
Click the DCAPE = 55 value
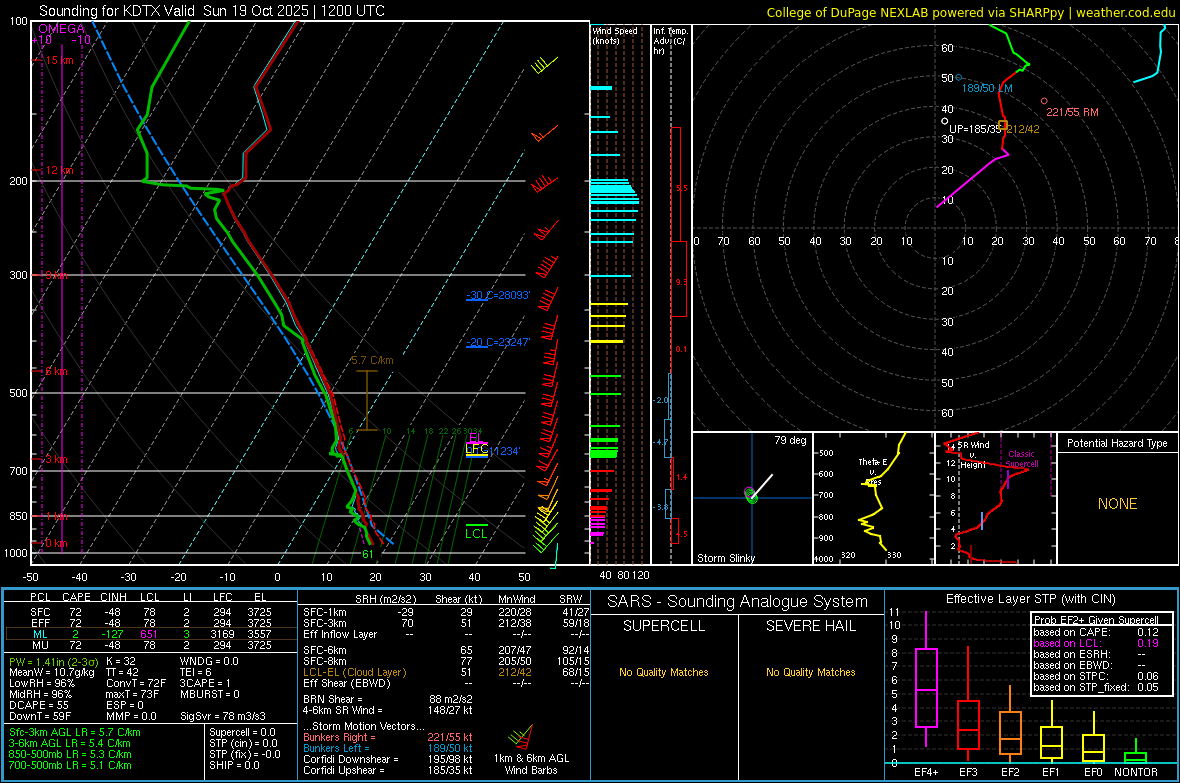click(39, 705)
